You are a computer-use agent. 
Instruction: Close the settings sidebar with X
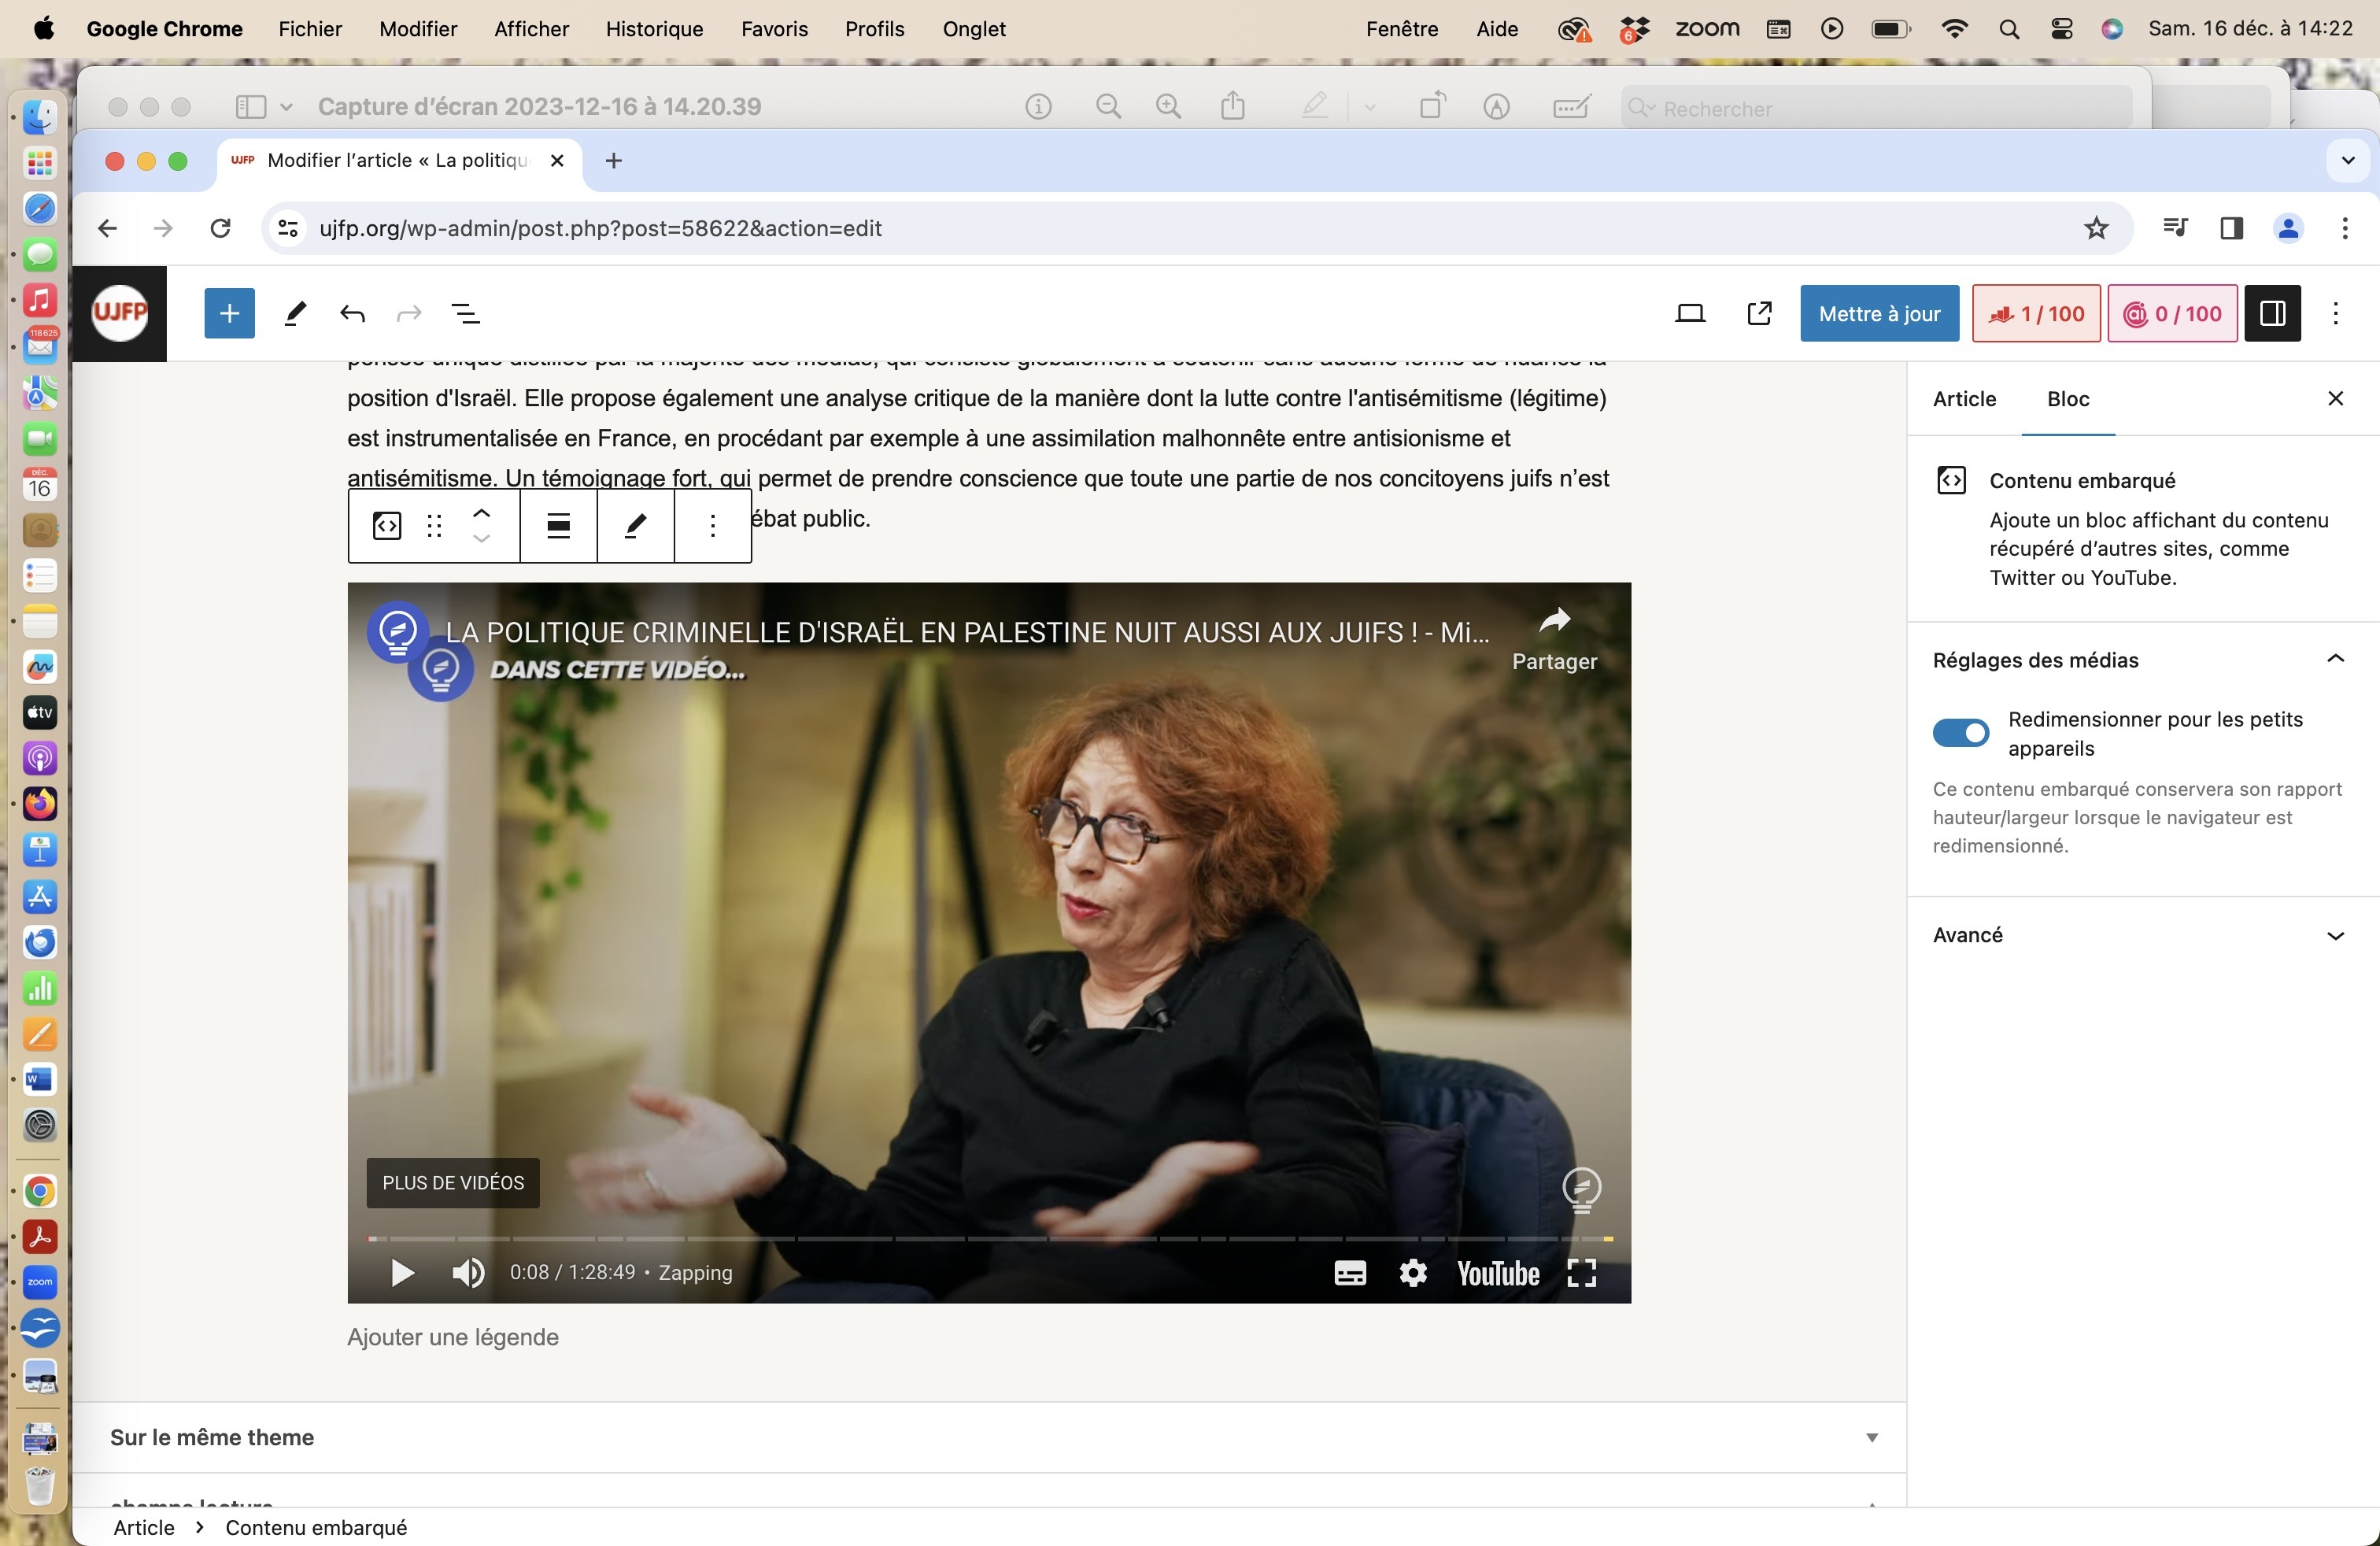pyautogui.click(x=2336, y=399)
